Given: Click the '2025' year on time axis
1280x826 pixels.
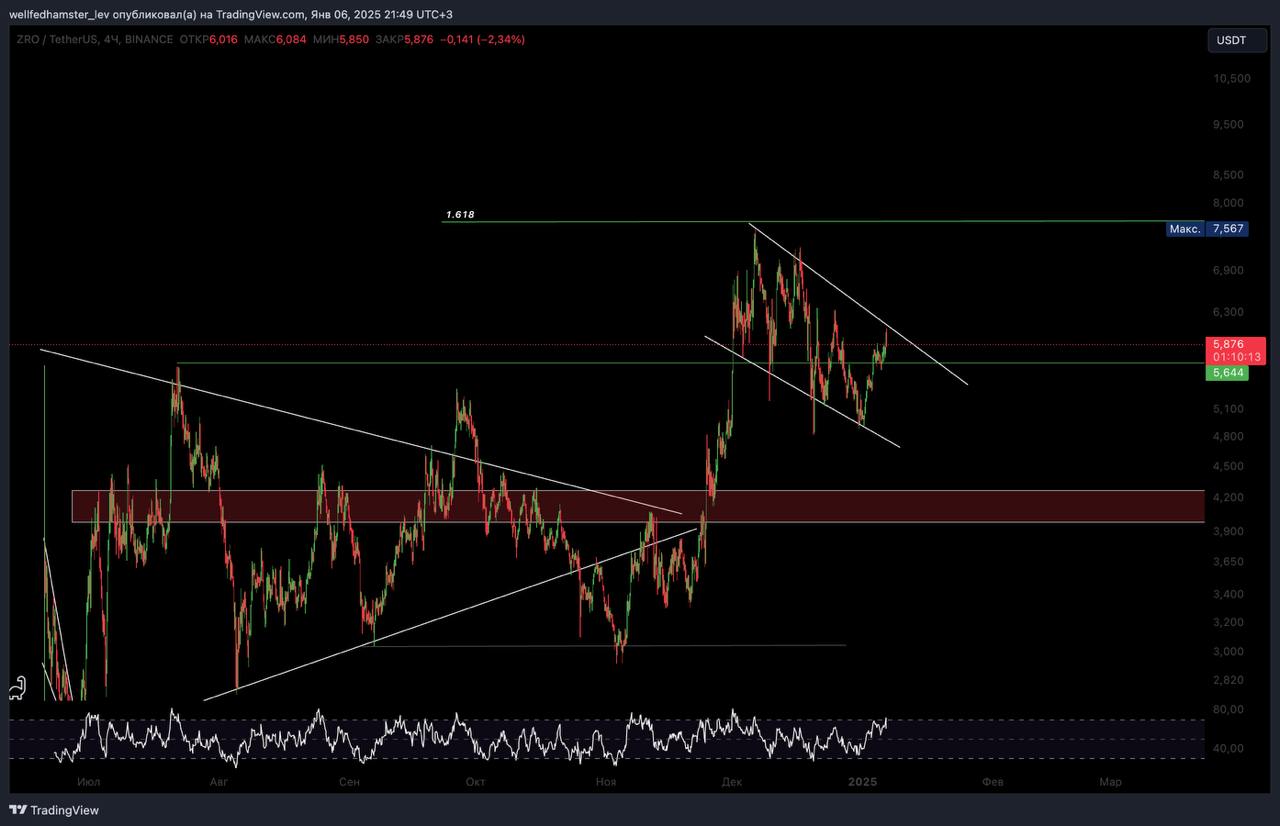Looking at the screenshot, I should pos(861,782).
